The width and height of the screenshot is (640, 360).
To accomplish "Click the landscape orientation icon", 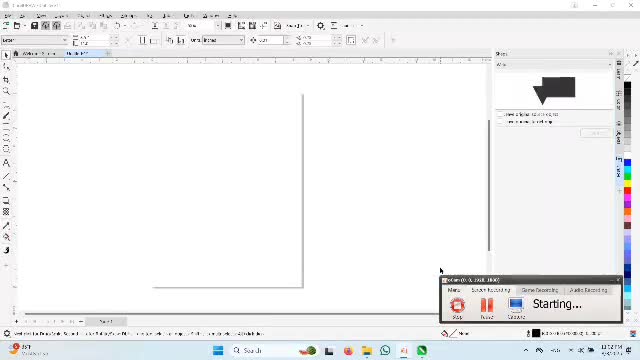I will click(154, 40).
